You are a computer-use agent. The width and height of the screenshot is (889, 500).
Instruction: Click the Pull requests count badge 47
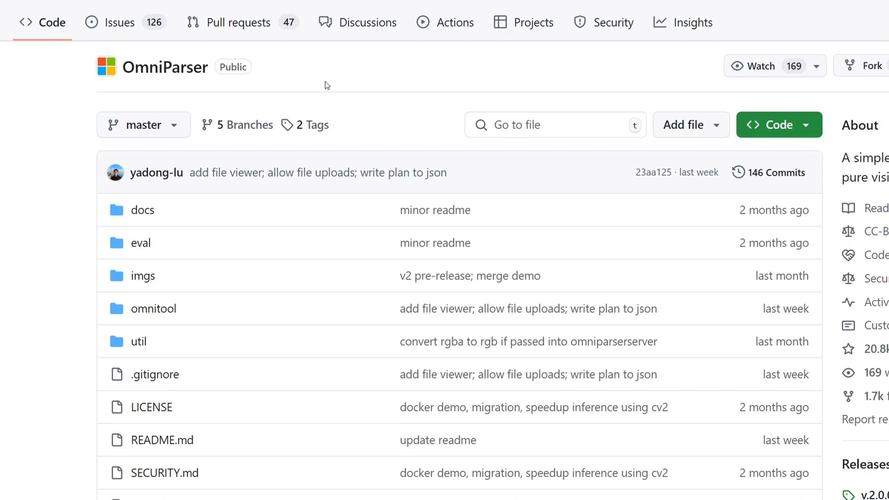(289, 22)
